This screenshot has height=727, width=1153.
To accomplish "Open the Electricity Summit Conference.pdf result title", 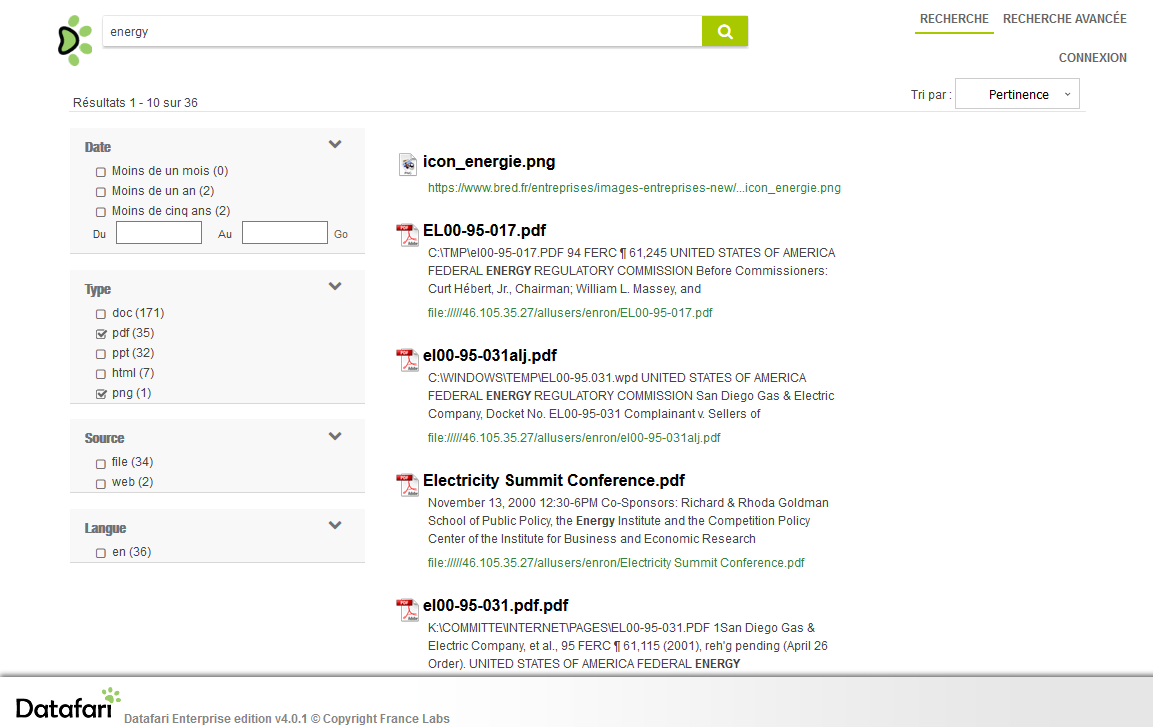I will pyautogui.click(x=554, y=481).
